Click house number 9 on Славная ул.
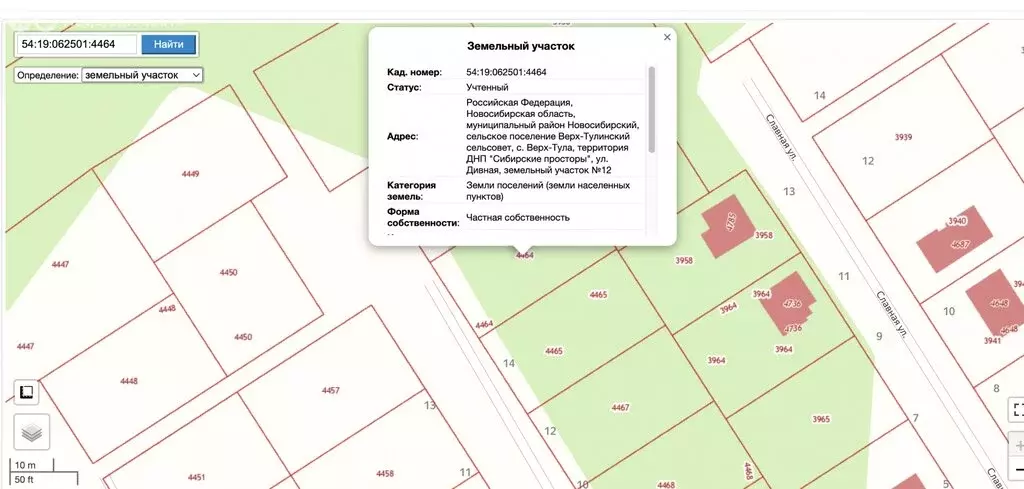Screen dimensions: 1024x489 pyautogui.click(x=879, y=336)
